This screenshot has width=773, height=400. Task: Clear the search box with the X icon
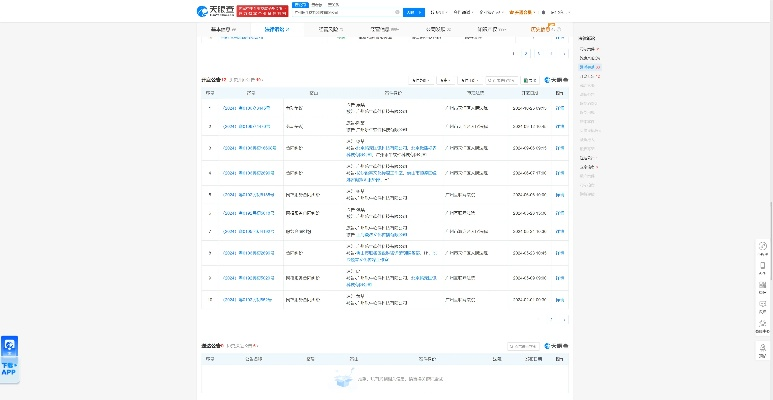click(397, 12)
